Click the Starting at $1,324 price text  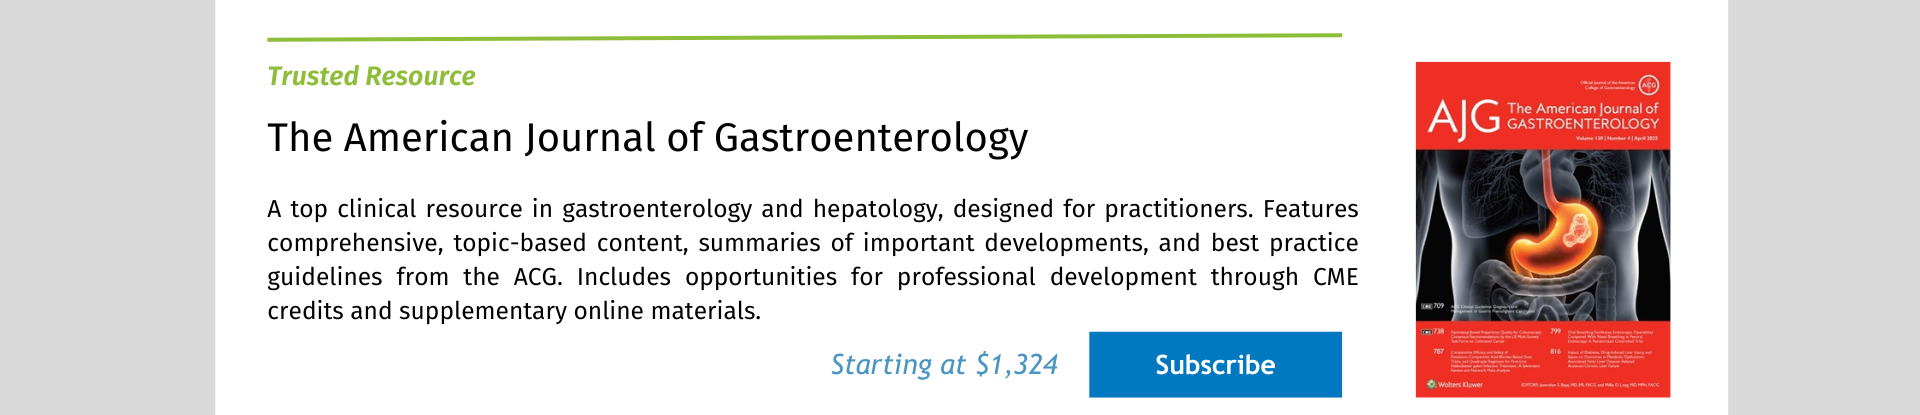tap(944, 365)
